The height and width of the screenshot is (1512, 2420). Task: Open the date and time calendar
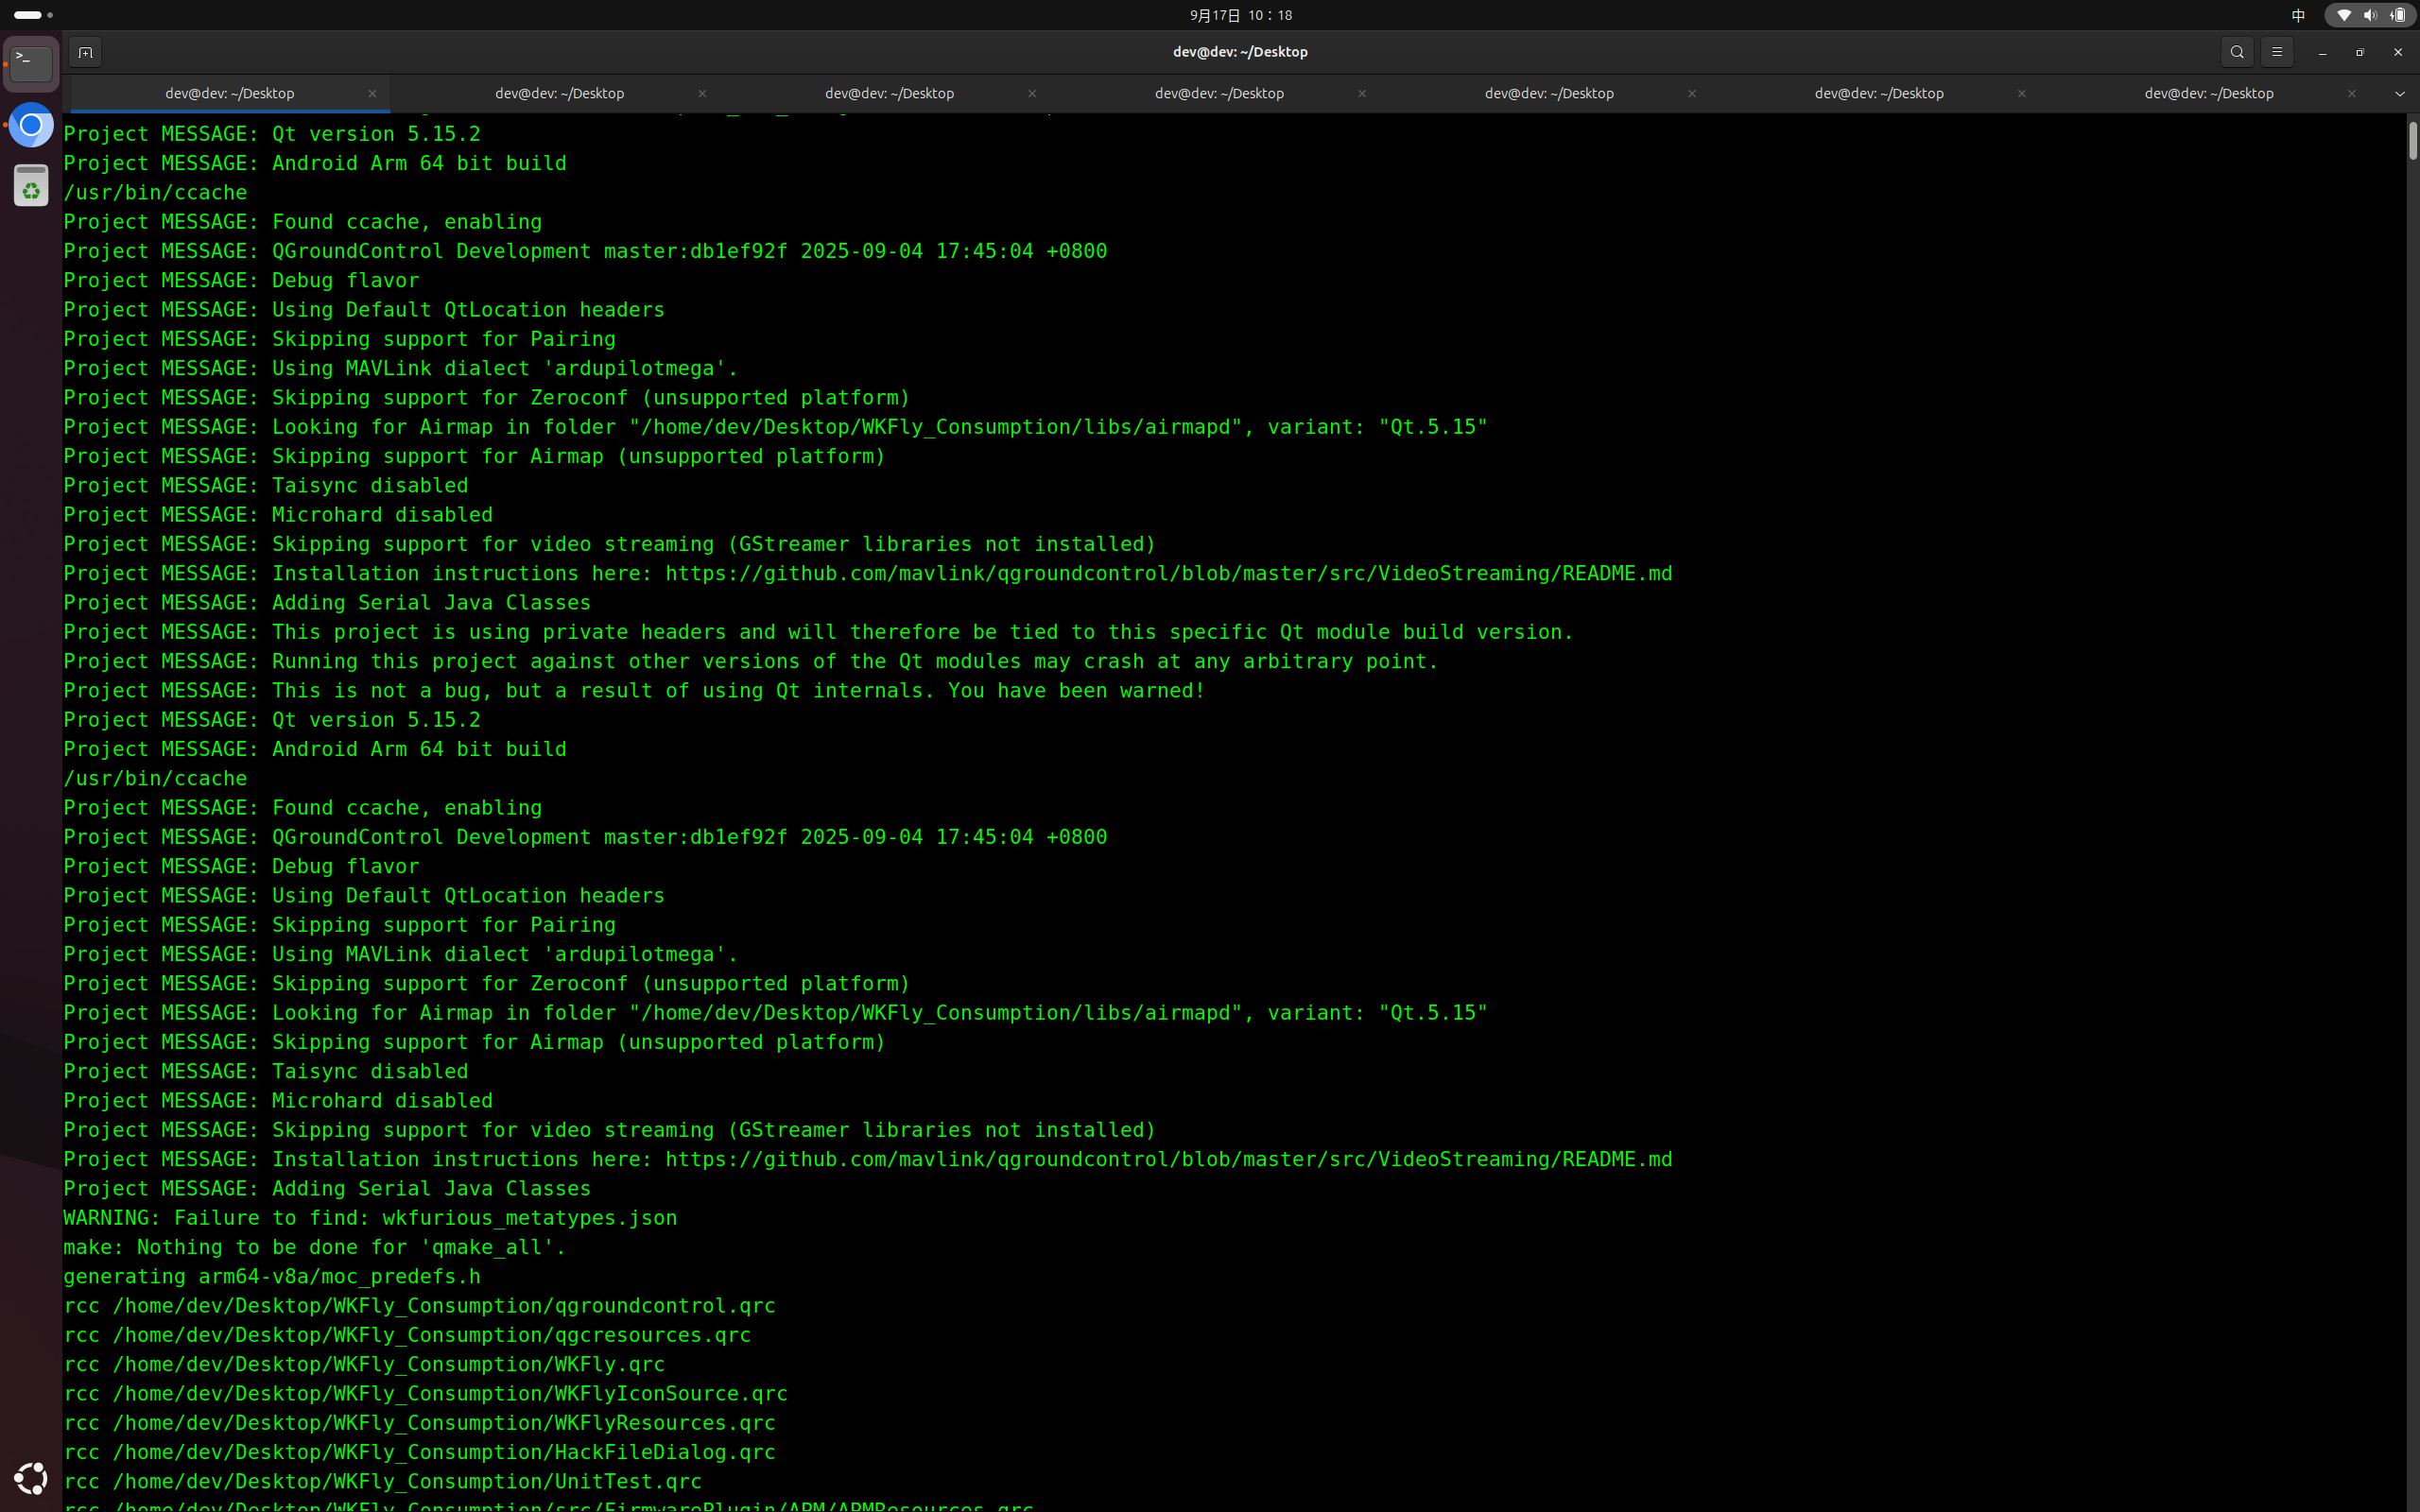click(1240, 15)
